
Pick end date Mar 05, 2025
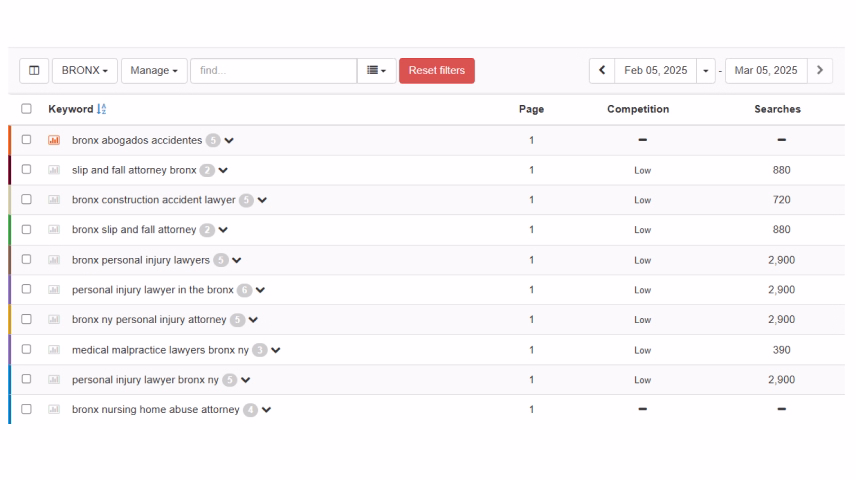click(766, 70)
